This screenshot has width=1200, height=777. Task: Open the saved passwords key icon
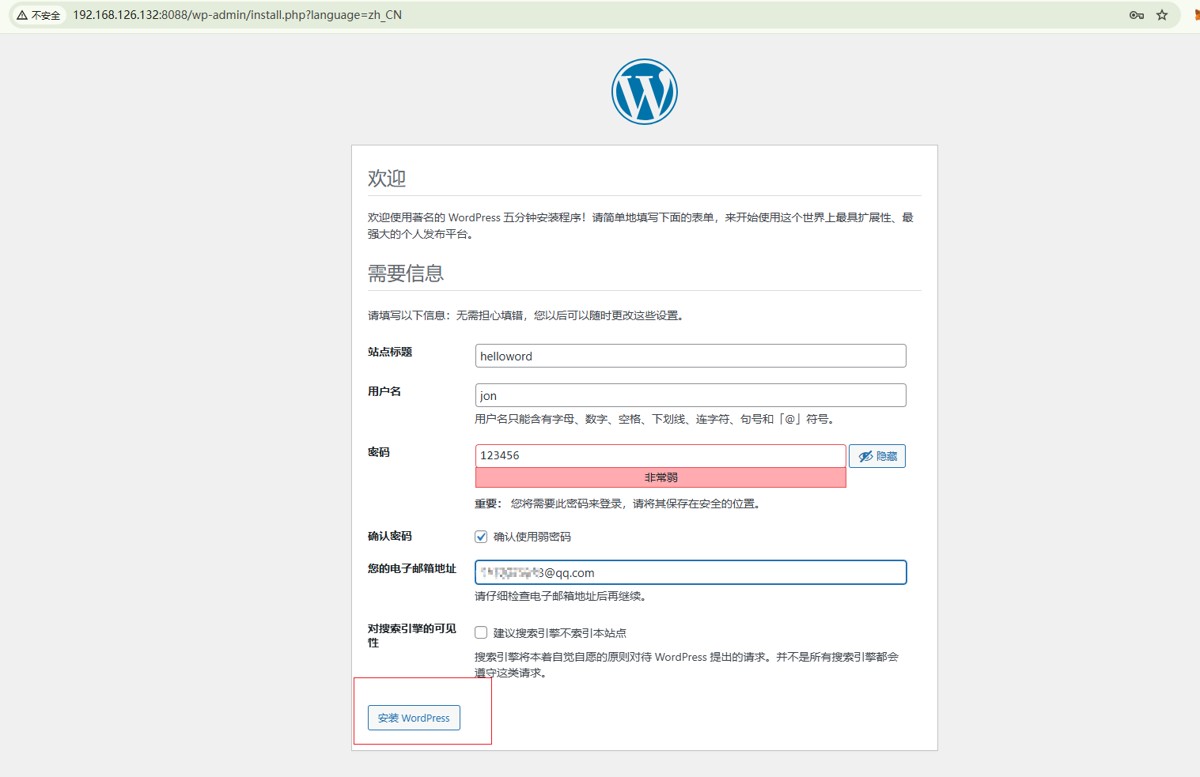click(x=1136, y=15)
